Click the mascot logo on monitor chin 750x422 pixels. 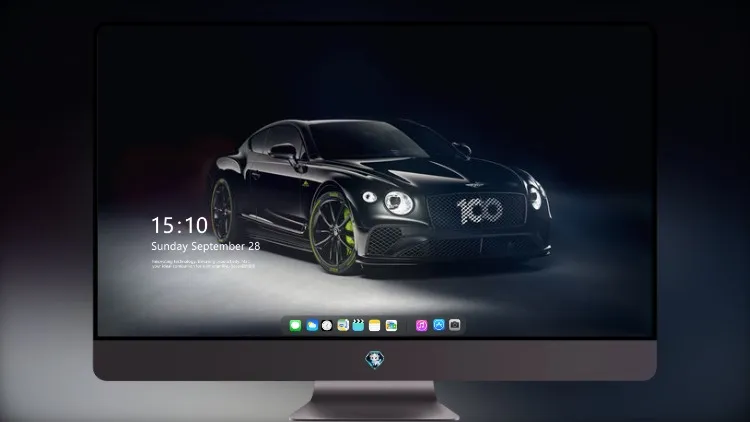[375, 360]
